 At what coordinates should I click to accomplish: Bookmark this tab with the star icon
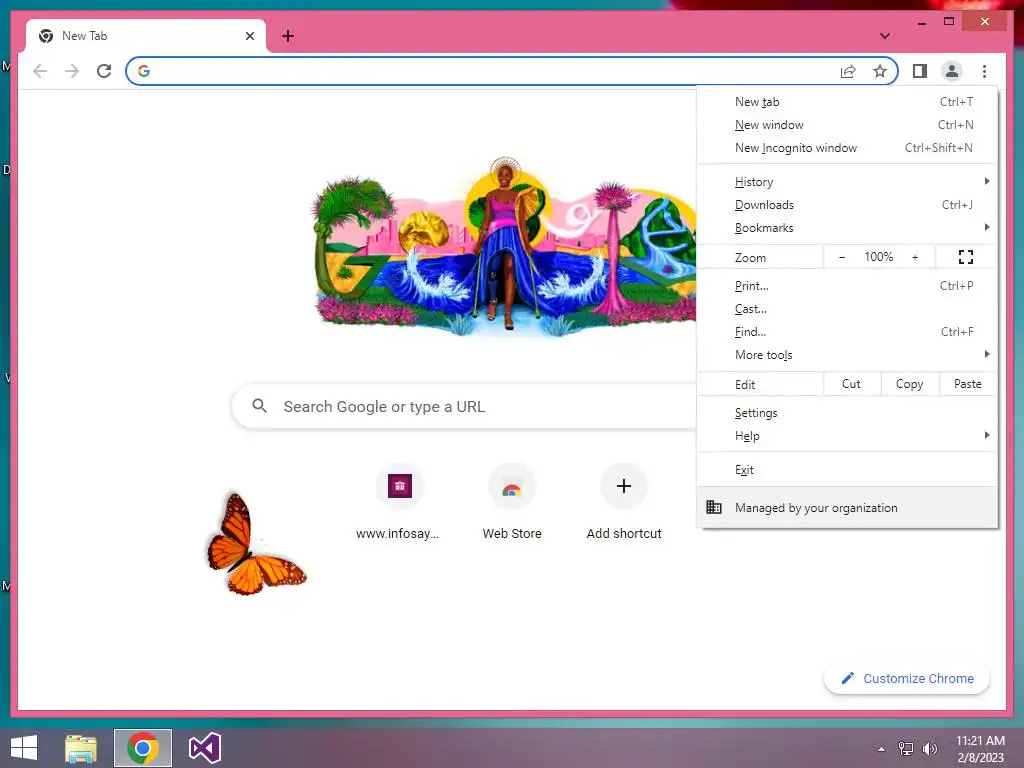(880, 71)
